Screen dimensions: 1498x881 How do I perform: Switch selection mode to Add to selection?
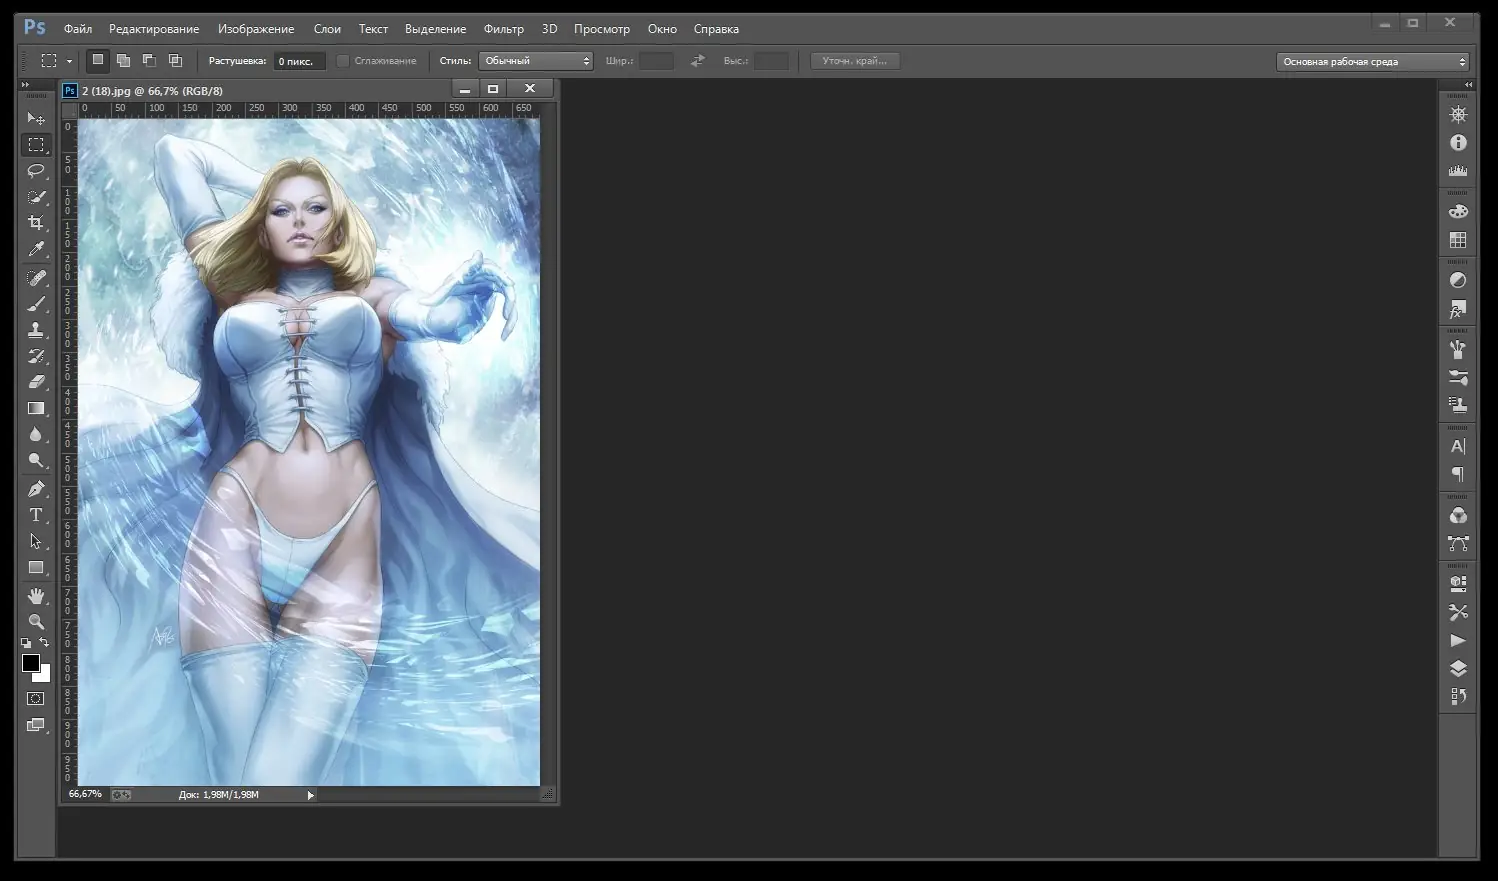pyautogui.click(x=123, y=60)
